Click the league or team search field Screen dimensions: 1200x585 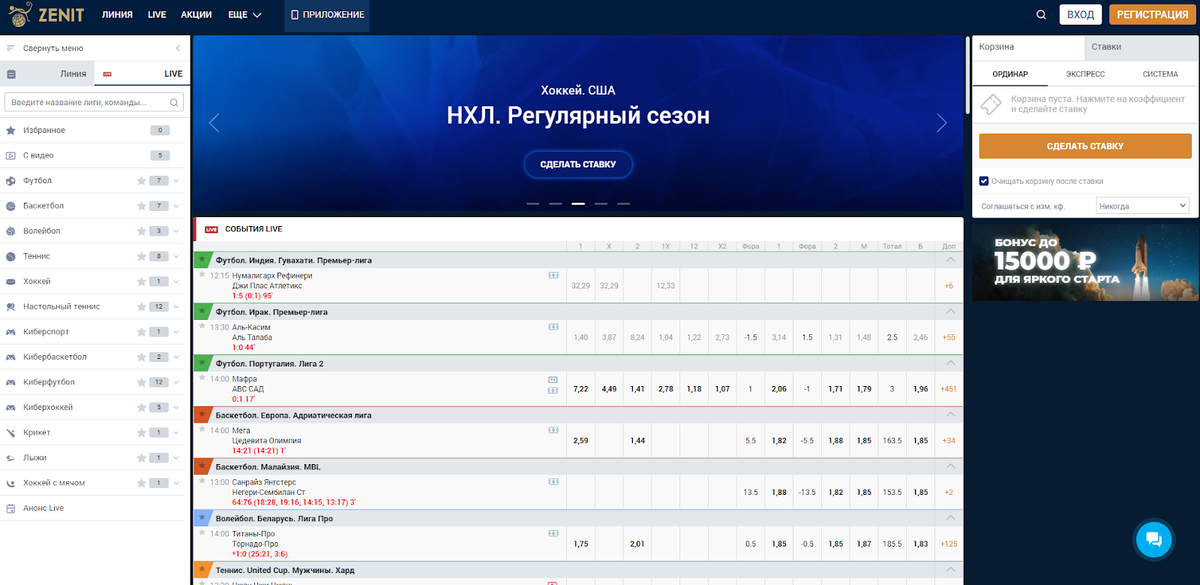click(94, 102)
